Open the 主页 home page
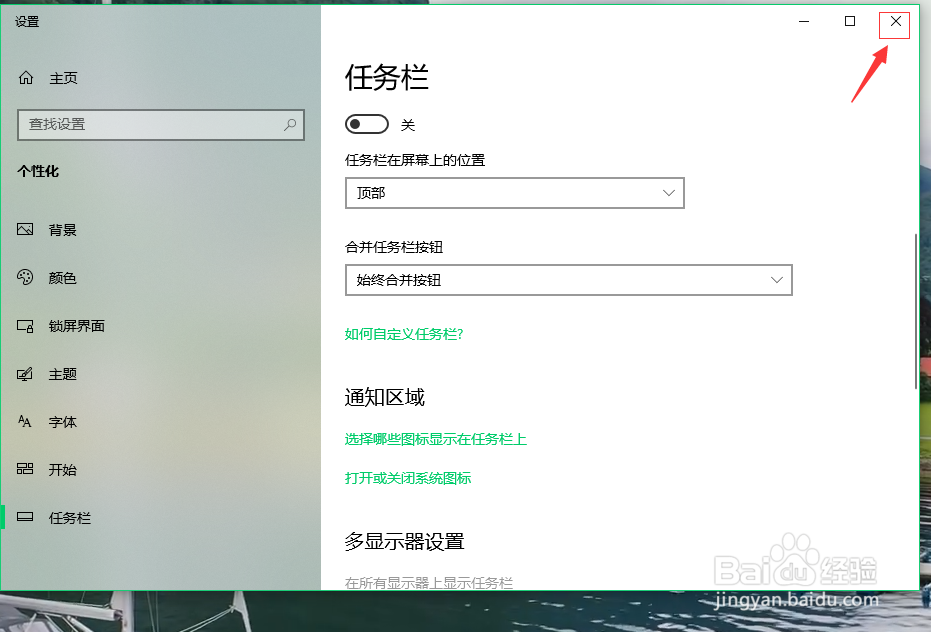 [64, 78]
